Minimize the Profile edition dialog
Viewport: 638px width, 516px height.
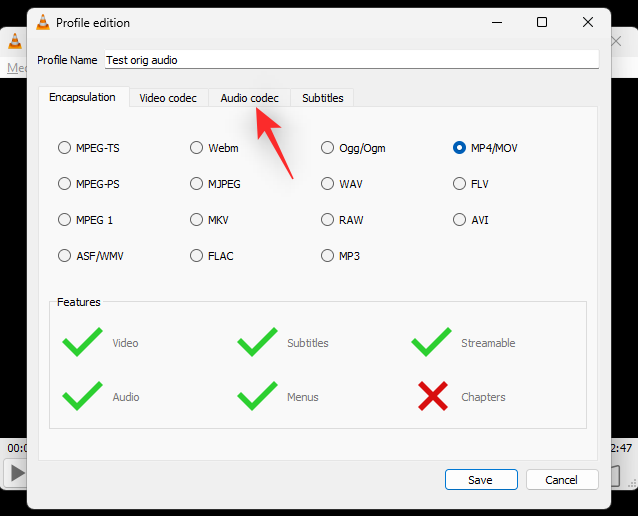(x=497, y=22)
